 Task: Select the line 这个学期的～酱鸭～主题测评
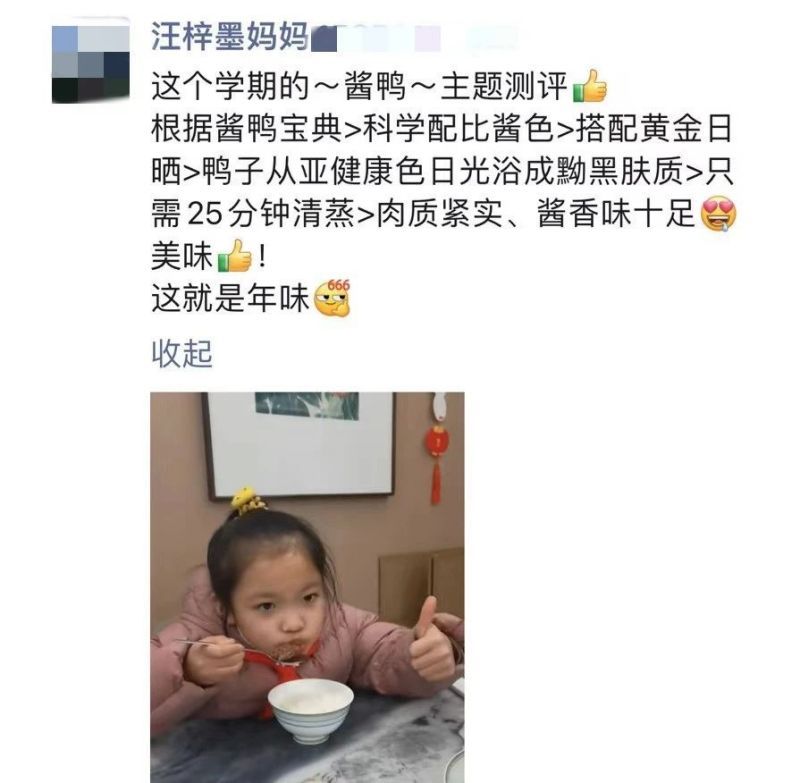360,86
